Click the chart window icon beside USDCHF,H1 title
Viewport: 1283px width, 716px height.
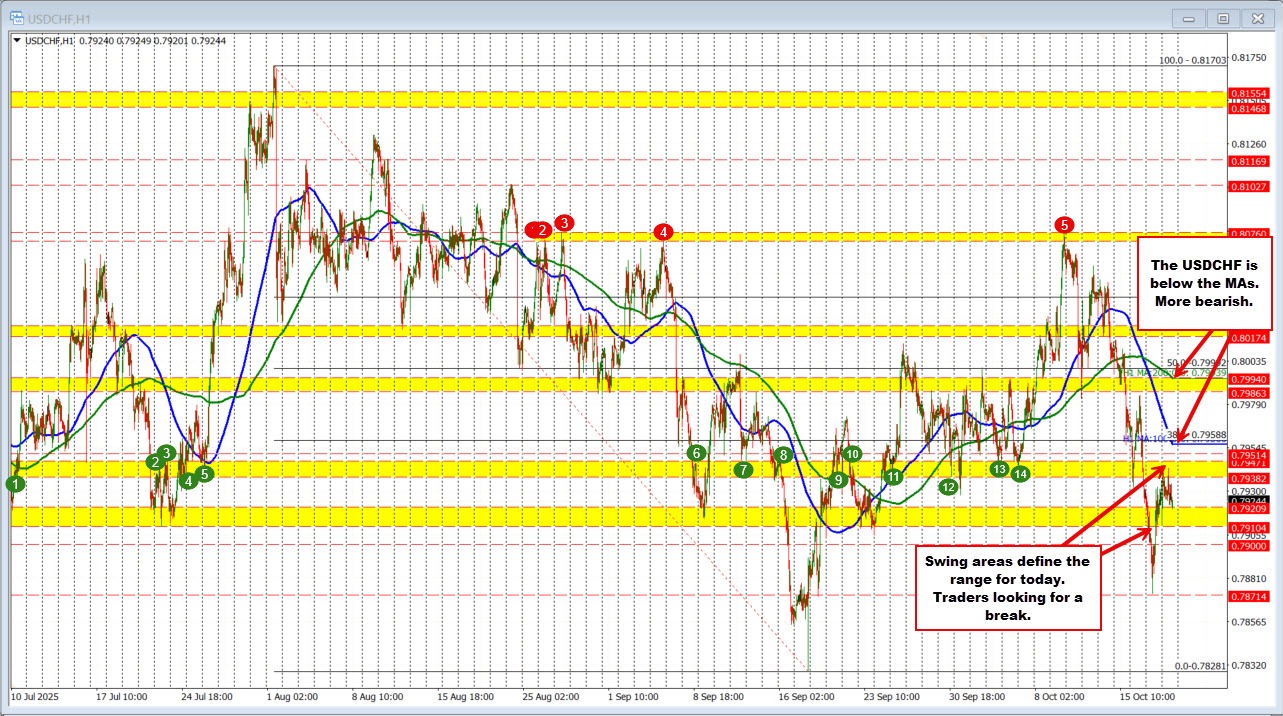coord(15,18)
